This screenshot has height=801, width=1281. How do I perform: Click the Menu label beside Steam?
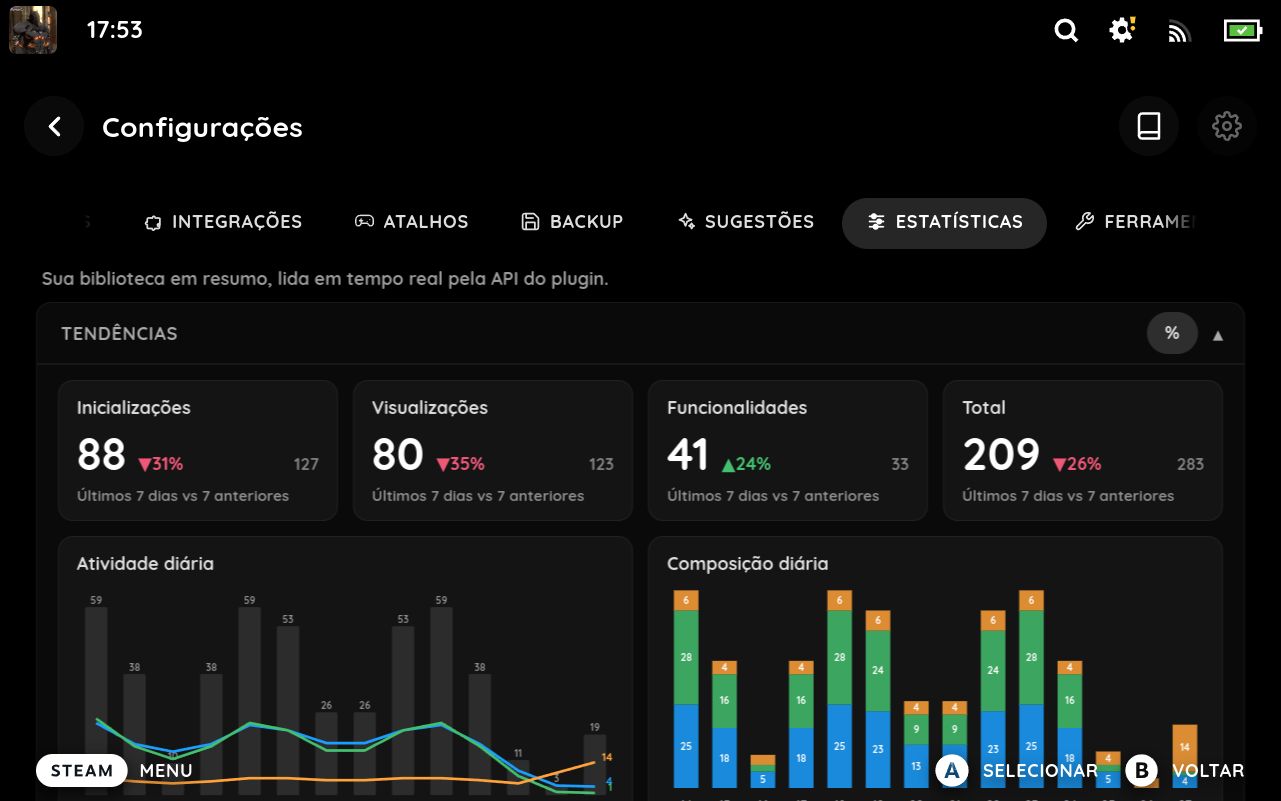click(166, 771)
